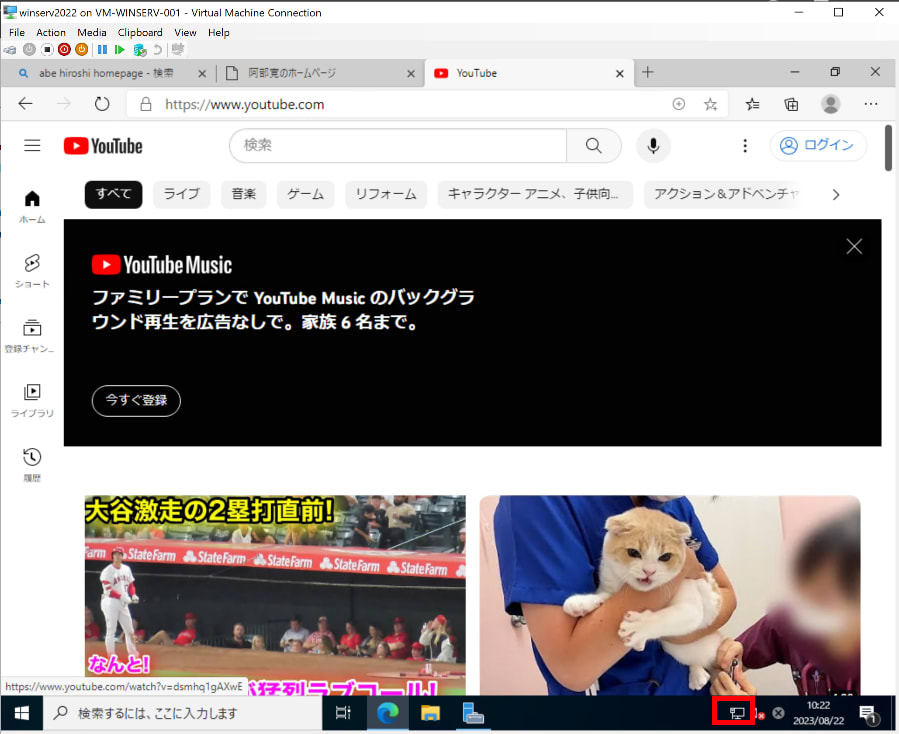Switch to abe hiroshi homepage search tab
This screenshot has width=899, height=734.
point(106,73)
